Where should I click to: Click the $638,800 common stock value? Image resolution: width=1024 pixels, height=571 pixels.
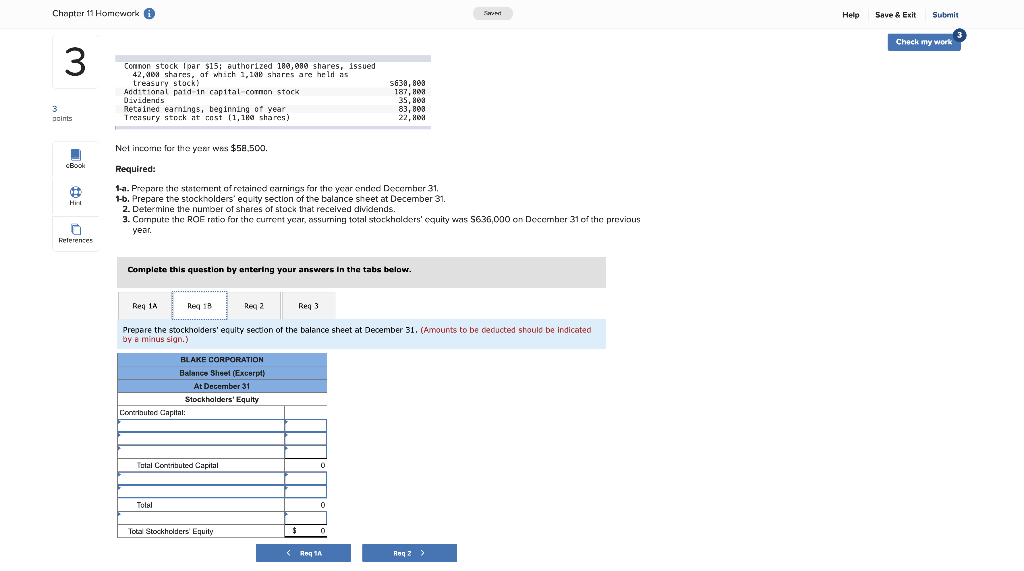click(x=408, y=84)
